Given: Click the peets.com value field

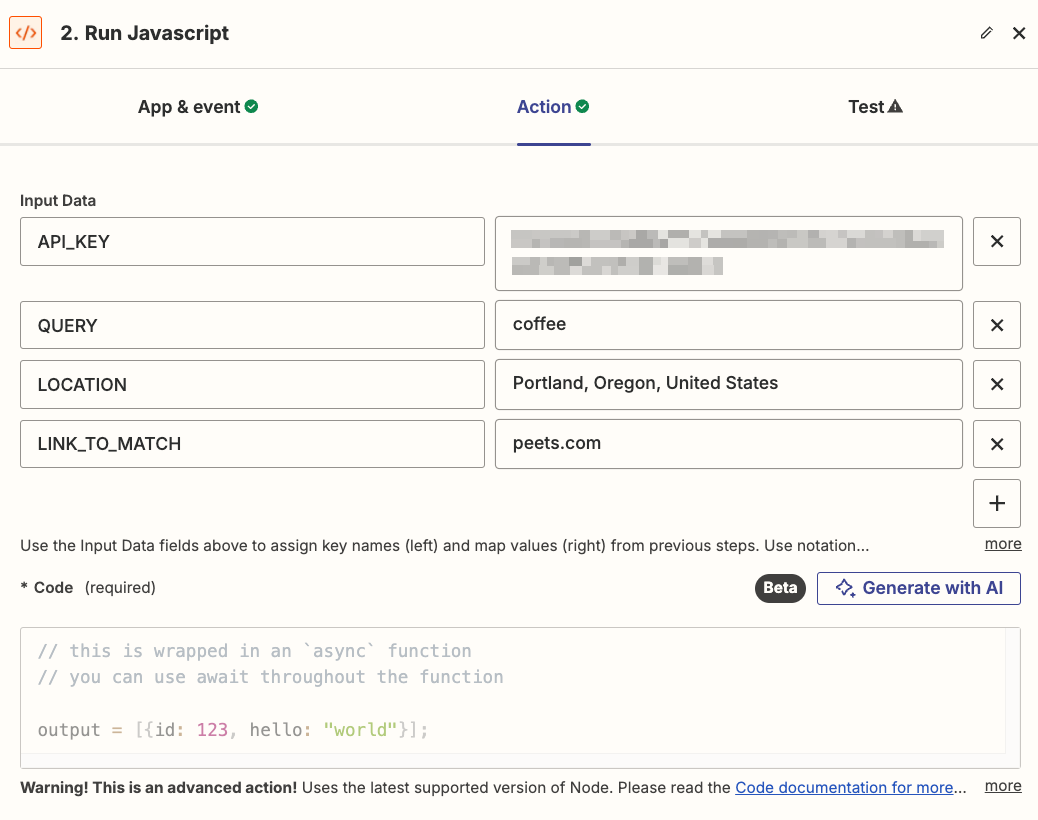Looking at the screenshot, I should point(728,444).
